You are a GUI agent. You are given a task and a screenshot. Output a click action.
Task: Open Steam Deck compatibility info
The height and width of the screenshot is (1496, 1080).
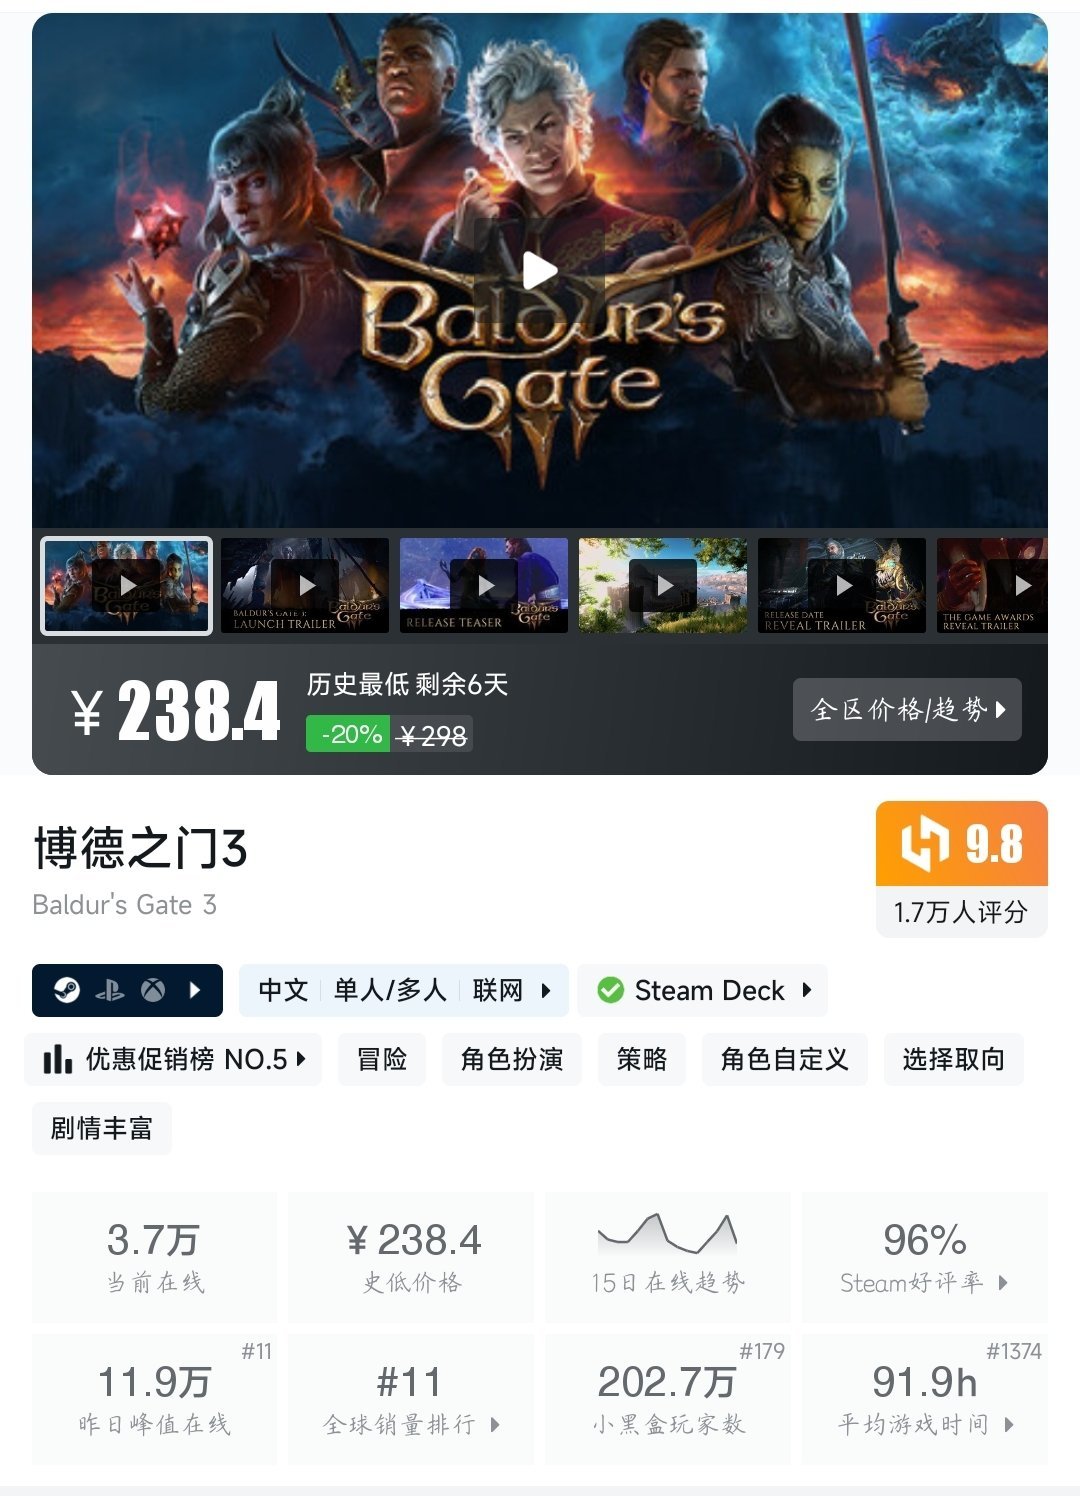[x=702, y=990]
